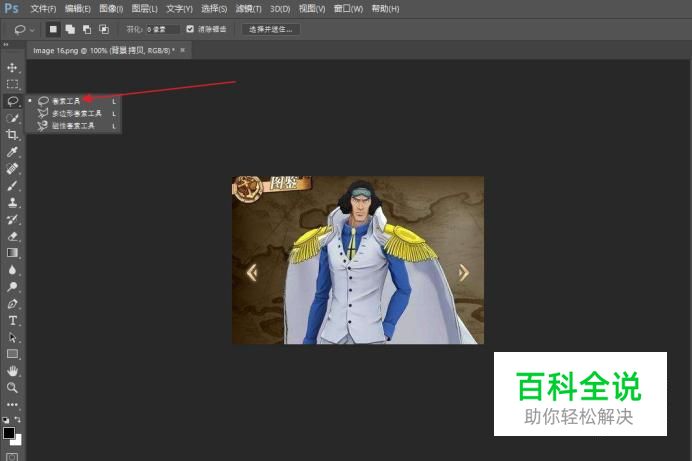Viewport: 692px width, 461px height.
Task: Click the Photoshop Ps logo
Action: click(11, 8)
